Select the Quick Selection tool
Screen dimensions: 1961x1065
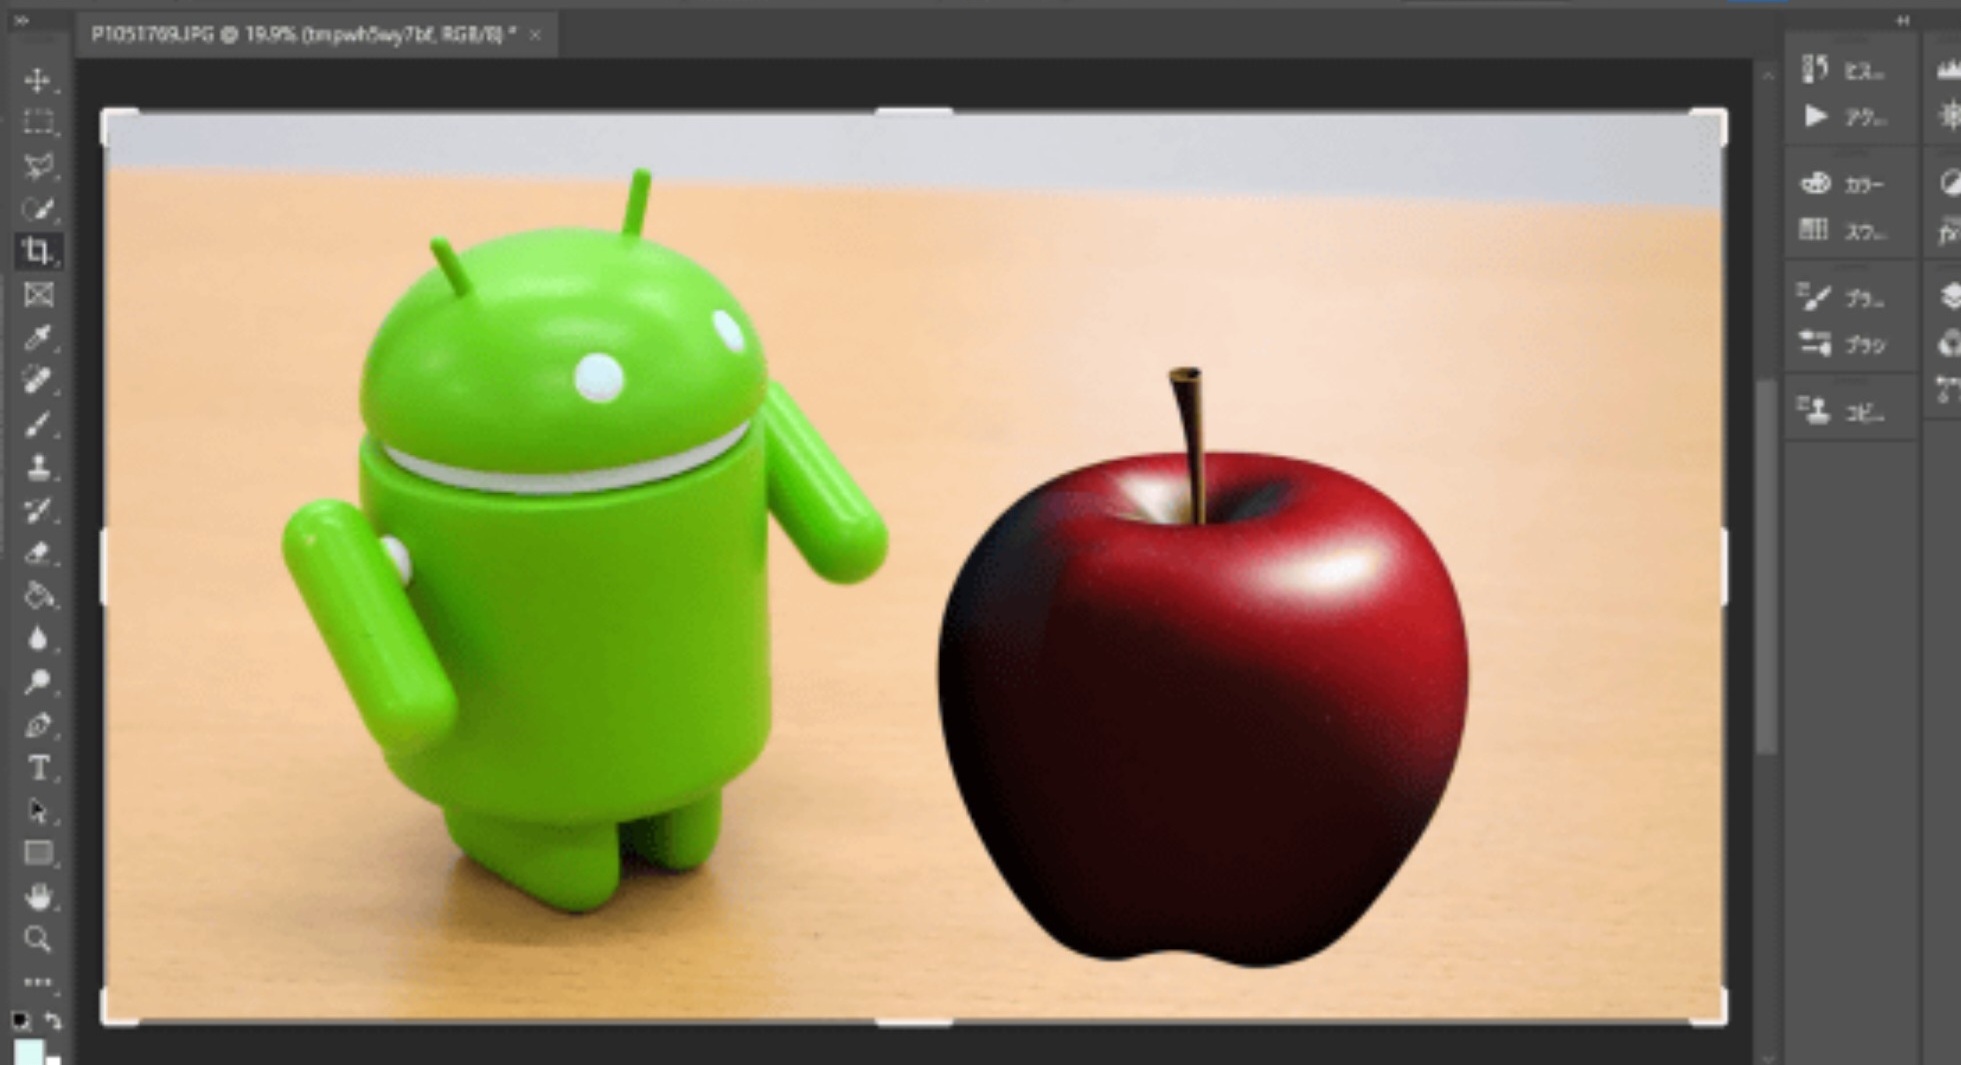pos(38,209)
